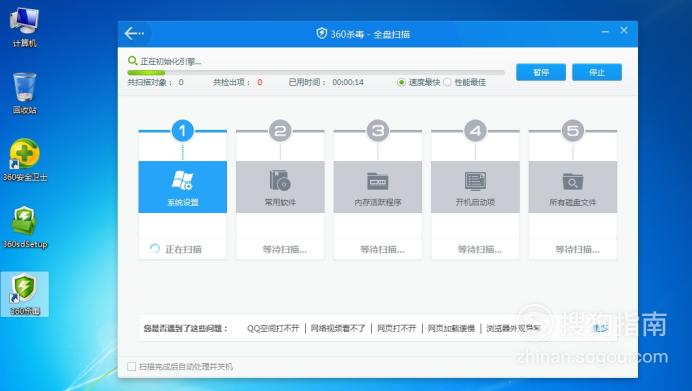Click the 共检出项 red count value
Image resolution: width=692 pixels, height=391 pixels.
[260, 83]
